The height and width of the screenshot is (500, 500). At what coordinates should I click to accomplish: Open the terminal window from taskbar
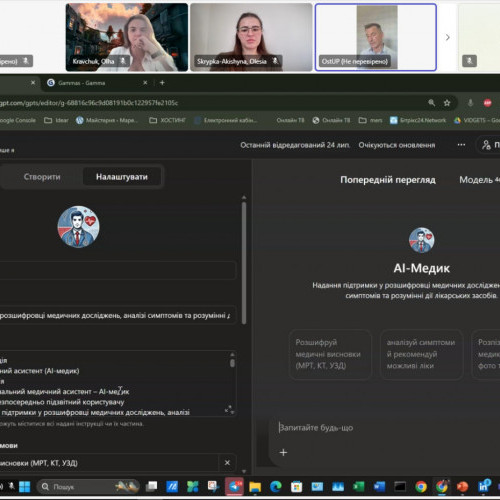[400, 487]
